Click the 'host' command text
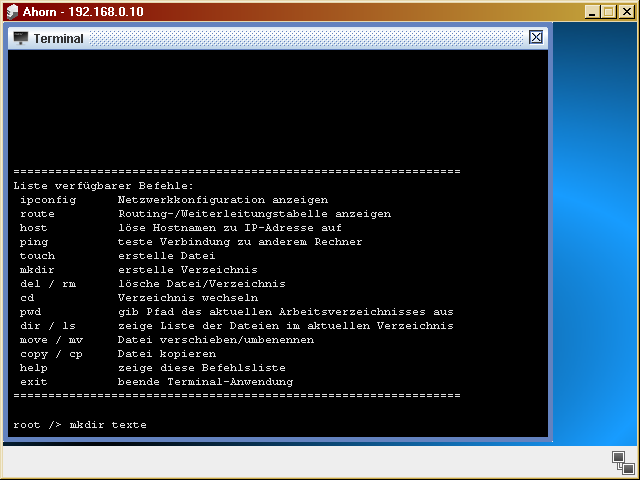The width and height of the screenshot is (640, 480). pos(33,228)
